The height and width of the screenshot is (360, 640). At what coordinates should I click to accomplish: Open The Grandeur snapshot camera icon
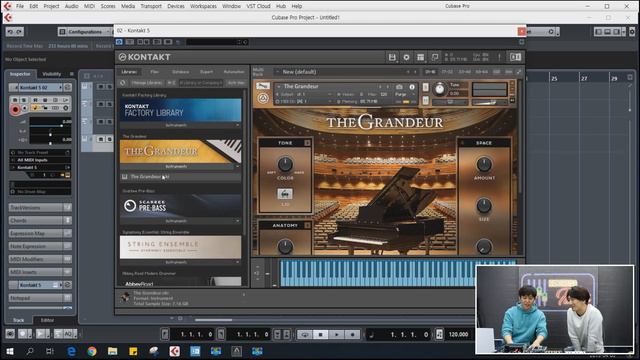399,87
